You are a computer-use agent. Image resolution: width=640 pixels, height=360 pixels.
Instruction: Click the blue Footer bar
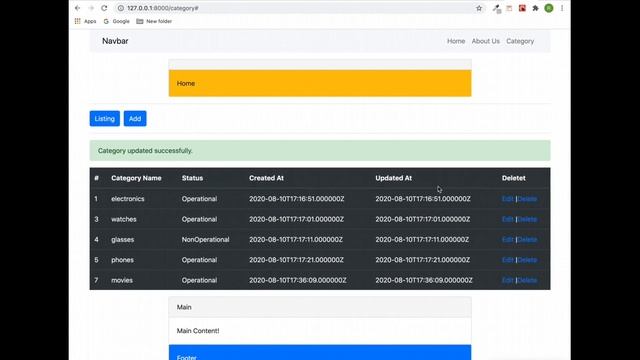click(320, 353)
